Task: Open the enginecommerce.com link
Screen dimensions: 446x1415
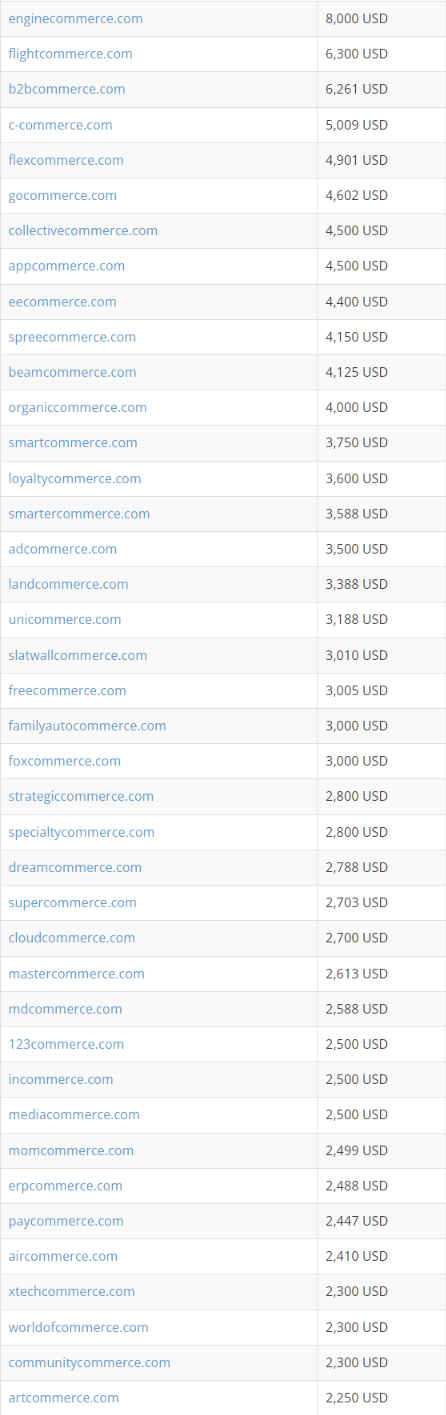Action: coord(75,19)
